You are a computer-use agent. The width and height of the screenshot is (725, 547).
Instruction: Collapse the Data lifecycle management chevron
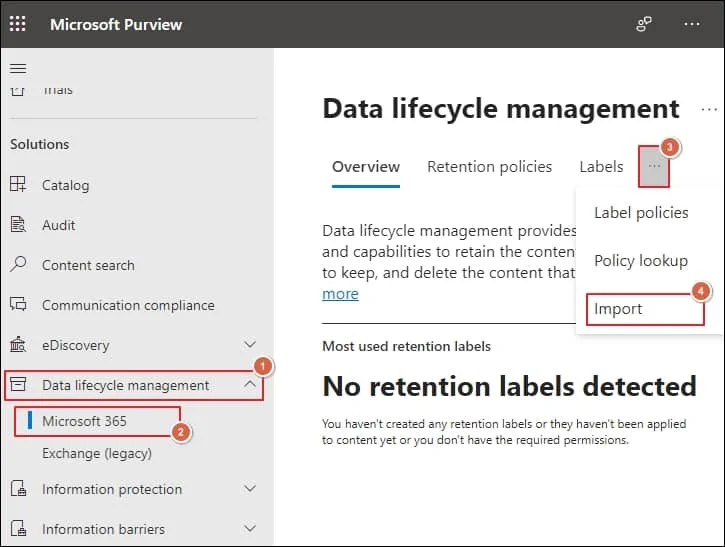coord(250,384)
